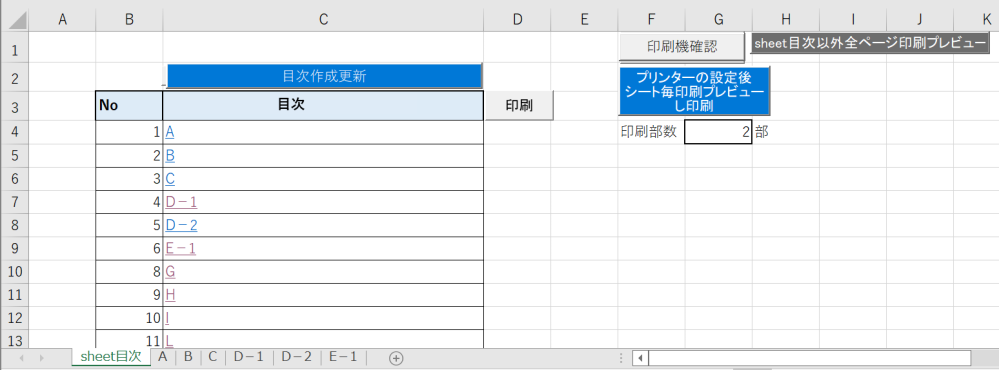Click the previous sheet navigation arrow
The width and height of the screenshot is (999, 370).
(21, 358)
